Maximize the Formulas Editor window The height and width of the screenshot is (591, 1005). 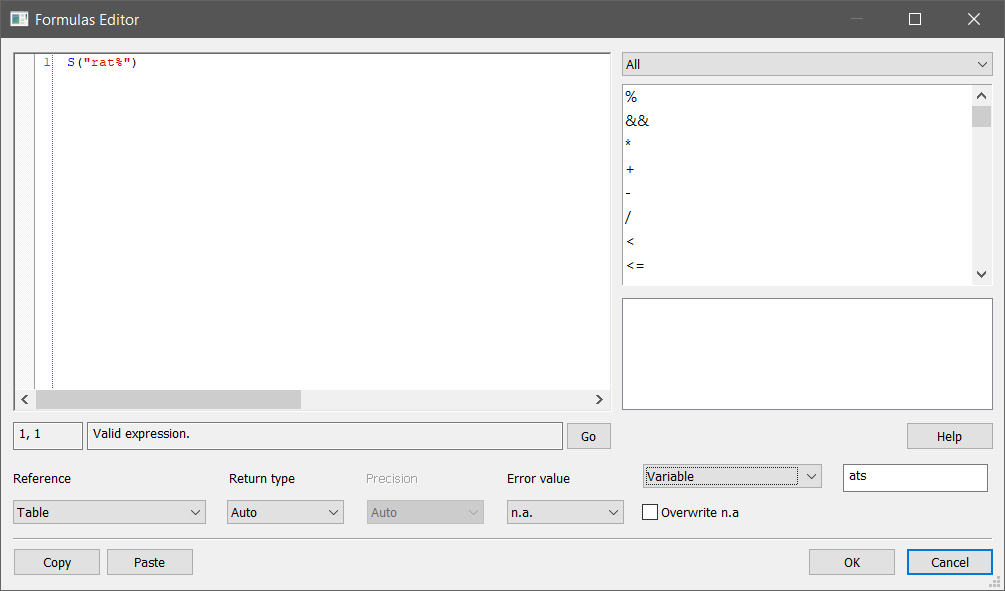point(915,19)
